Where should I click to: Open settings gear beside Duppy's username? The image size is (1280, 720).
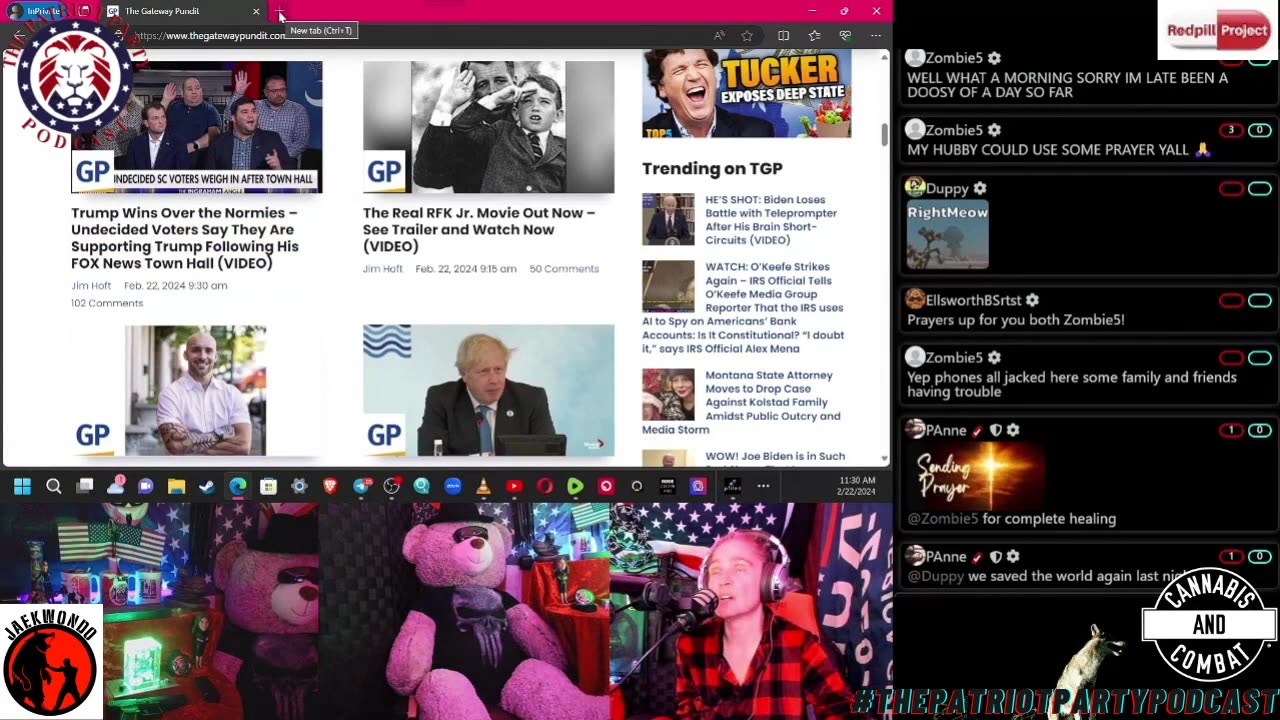point(980,188)
